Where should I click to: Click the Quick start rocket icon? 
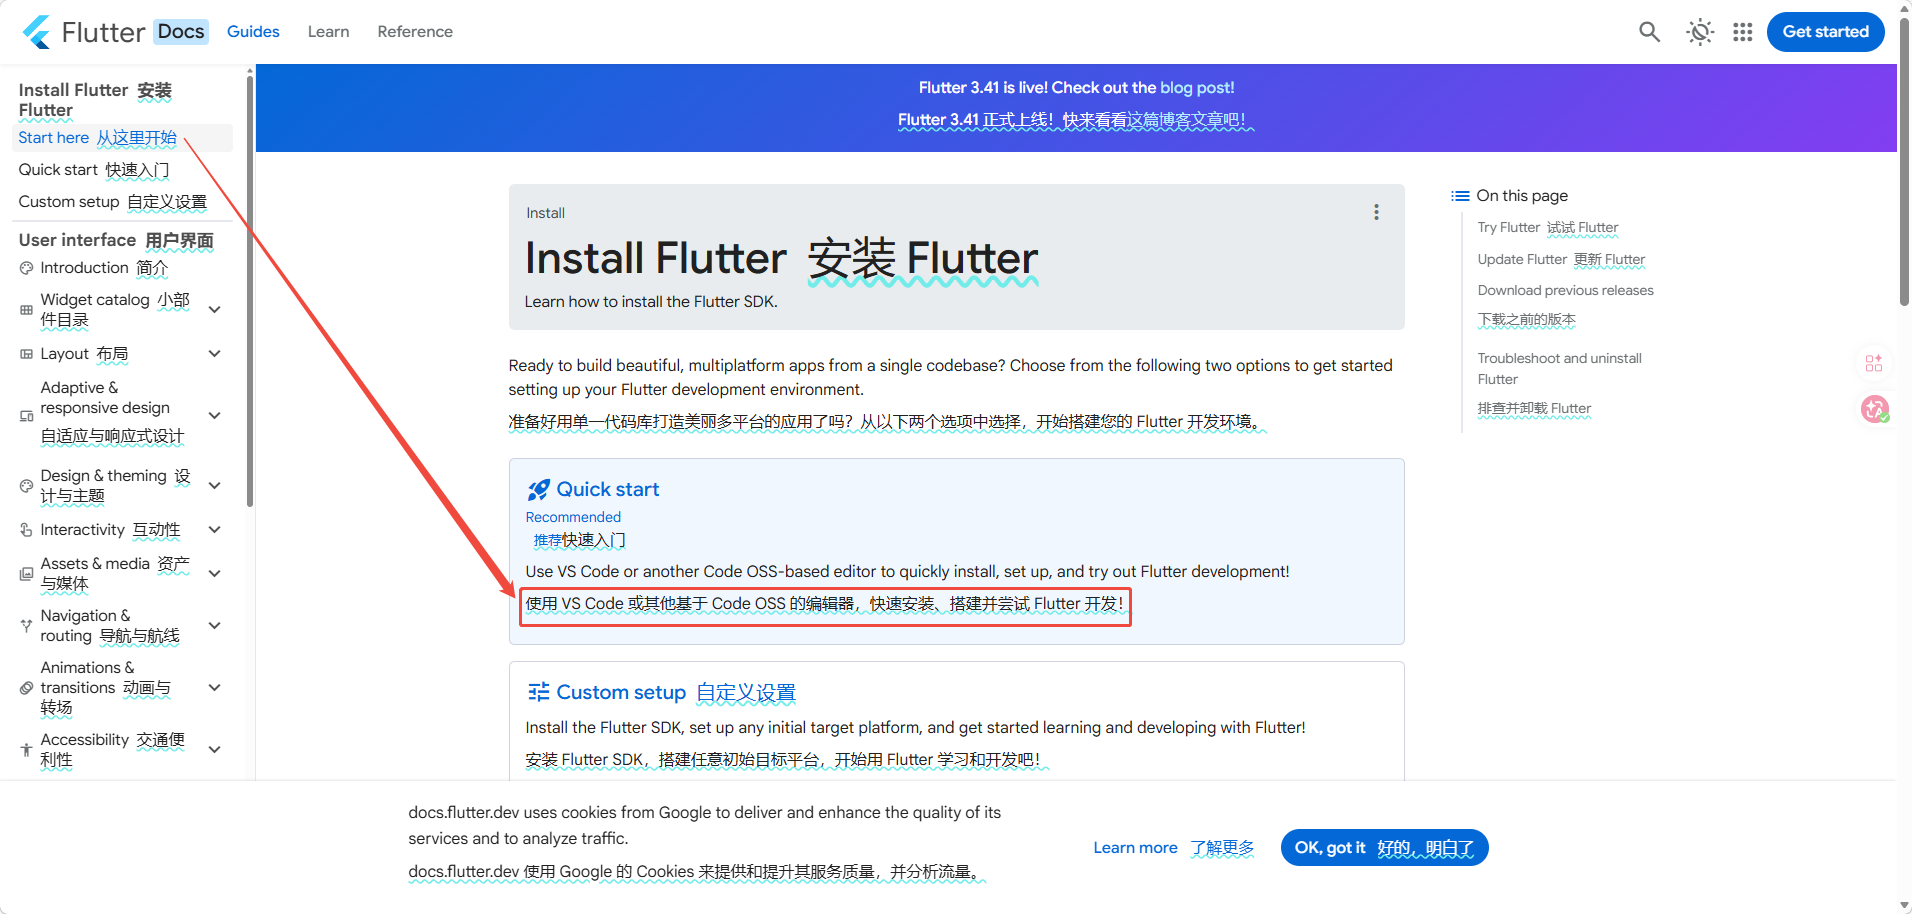[539, 490]
